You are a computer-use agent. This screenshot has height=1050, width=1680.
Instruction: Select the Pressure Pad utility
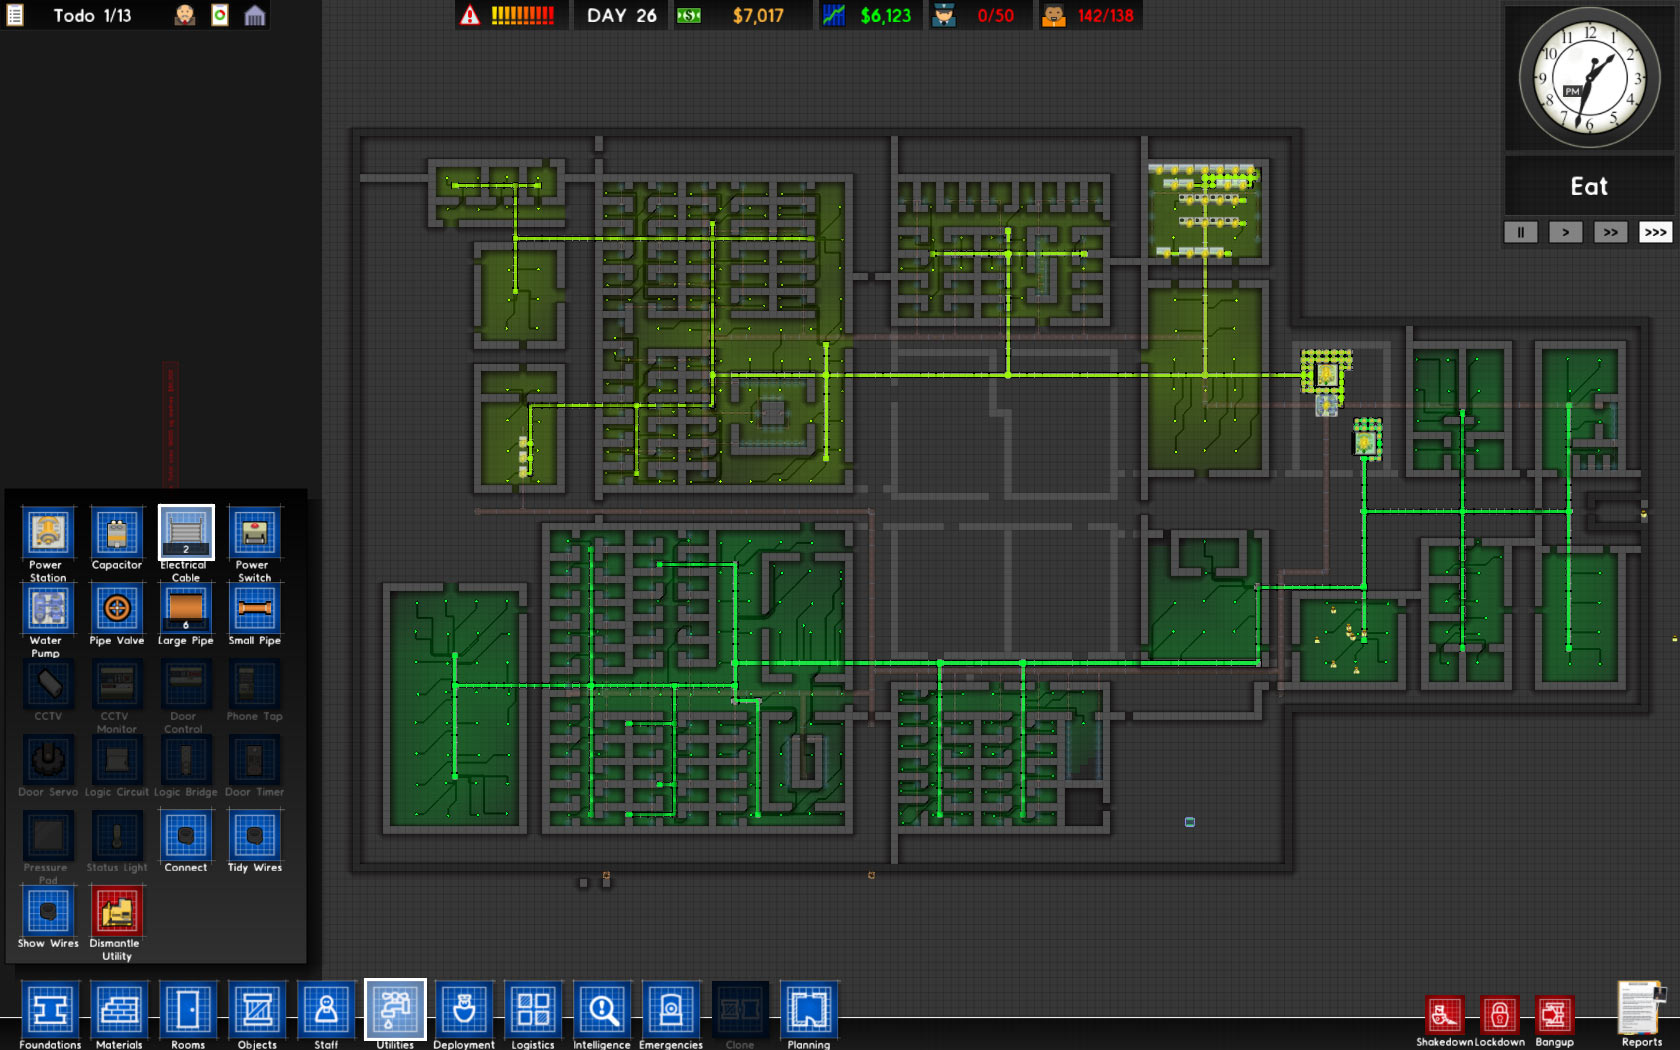coord(48,835)
